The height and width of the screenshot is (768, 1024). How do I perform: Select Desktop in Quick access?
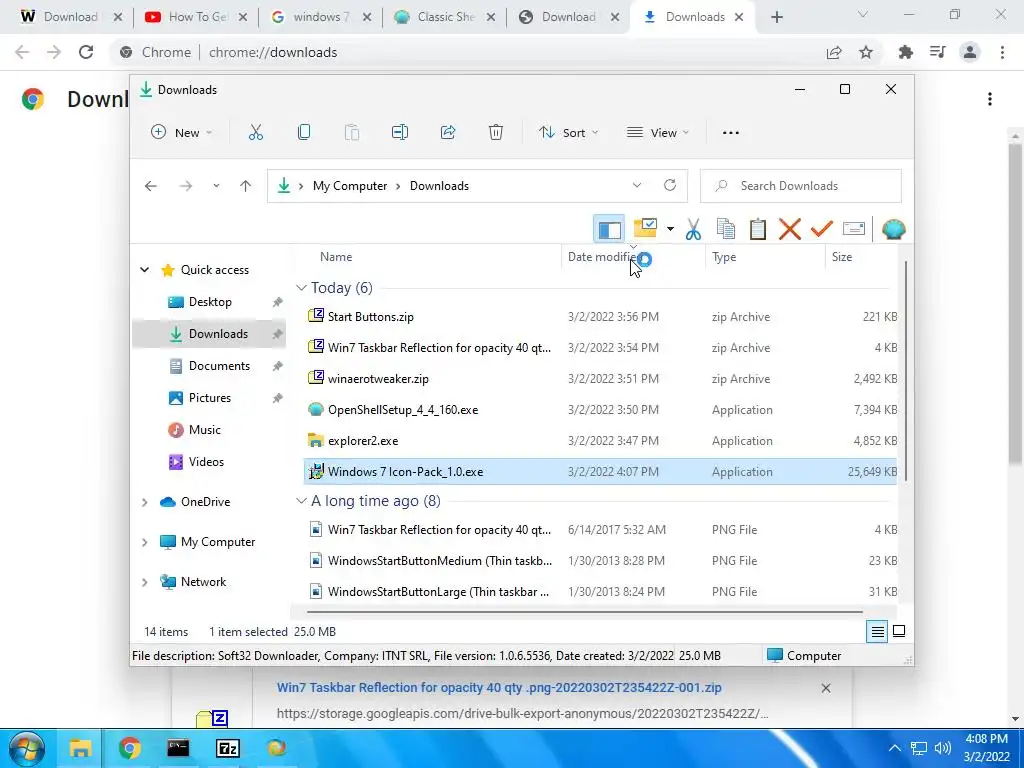click(x=210, y=302)
